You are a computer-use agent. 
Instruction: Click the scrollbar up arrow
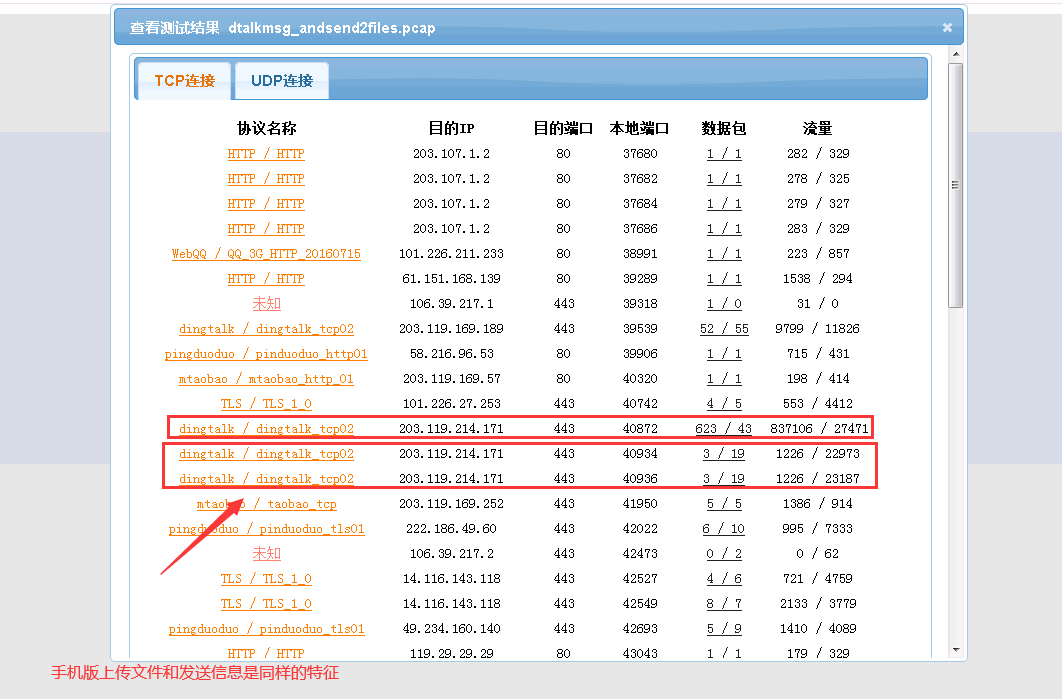pyautogui.click(x=955, y=54)
